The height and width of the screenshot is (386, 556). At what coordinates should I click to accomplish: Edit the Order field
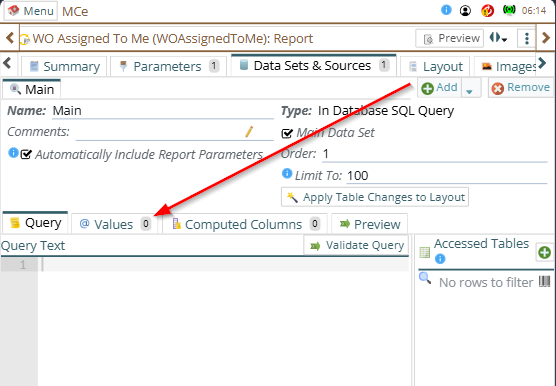point(434,154)
